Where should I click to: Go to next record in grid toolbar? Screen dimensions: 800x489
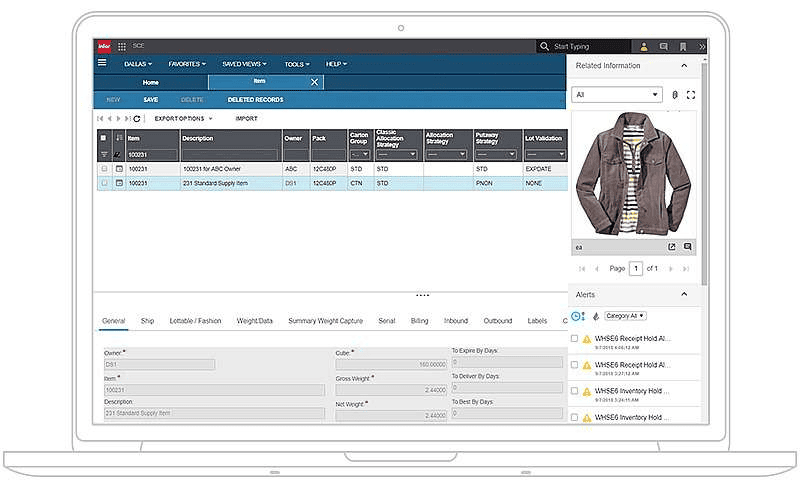(118, 118)
